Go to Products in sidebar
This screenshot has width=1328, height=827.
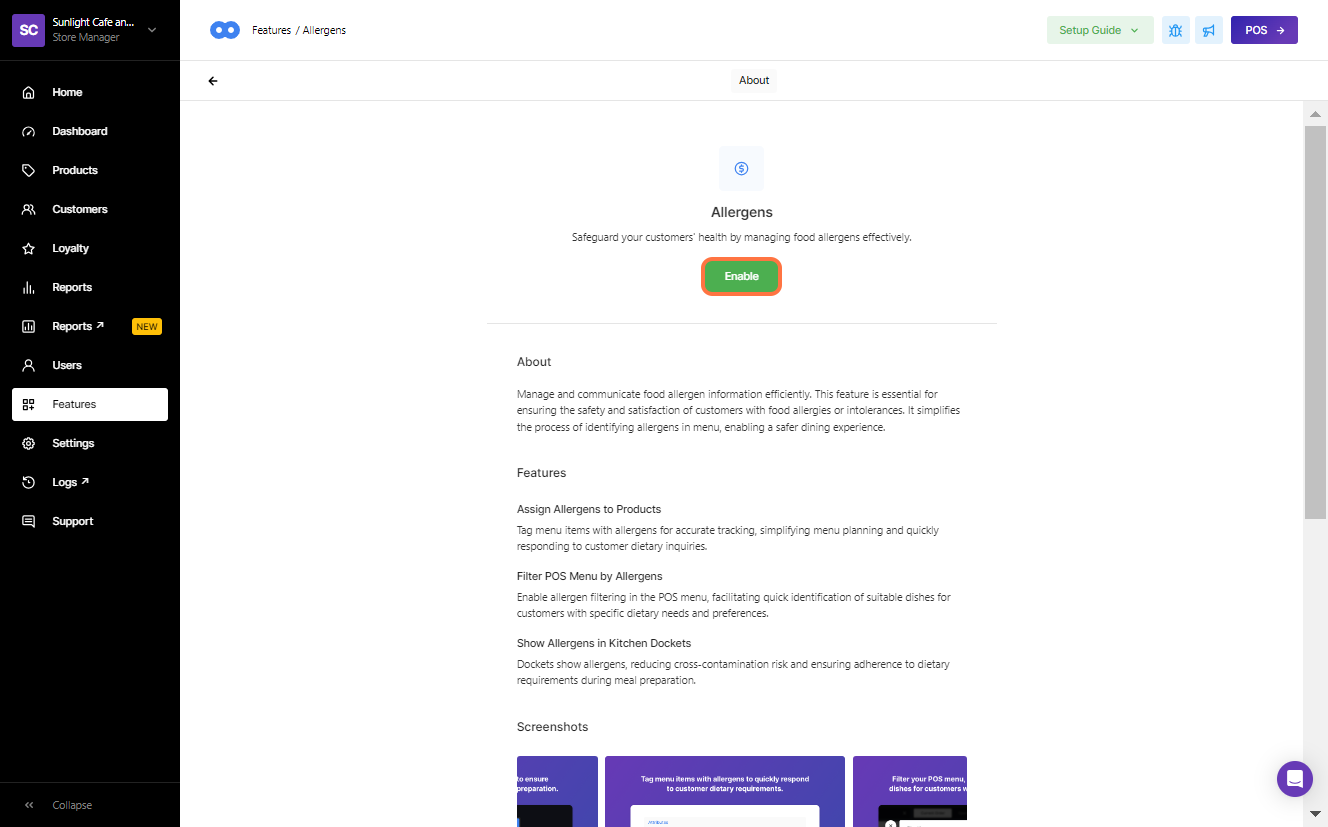(75, 170)
